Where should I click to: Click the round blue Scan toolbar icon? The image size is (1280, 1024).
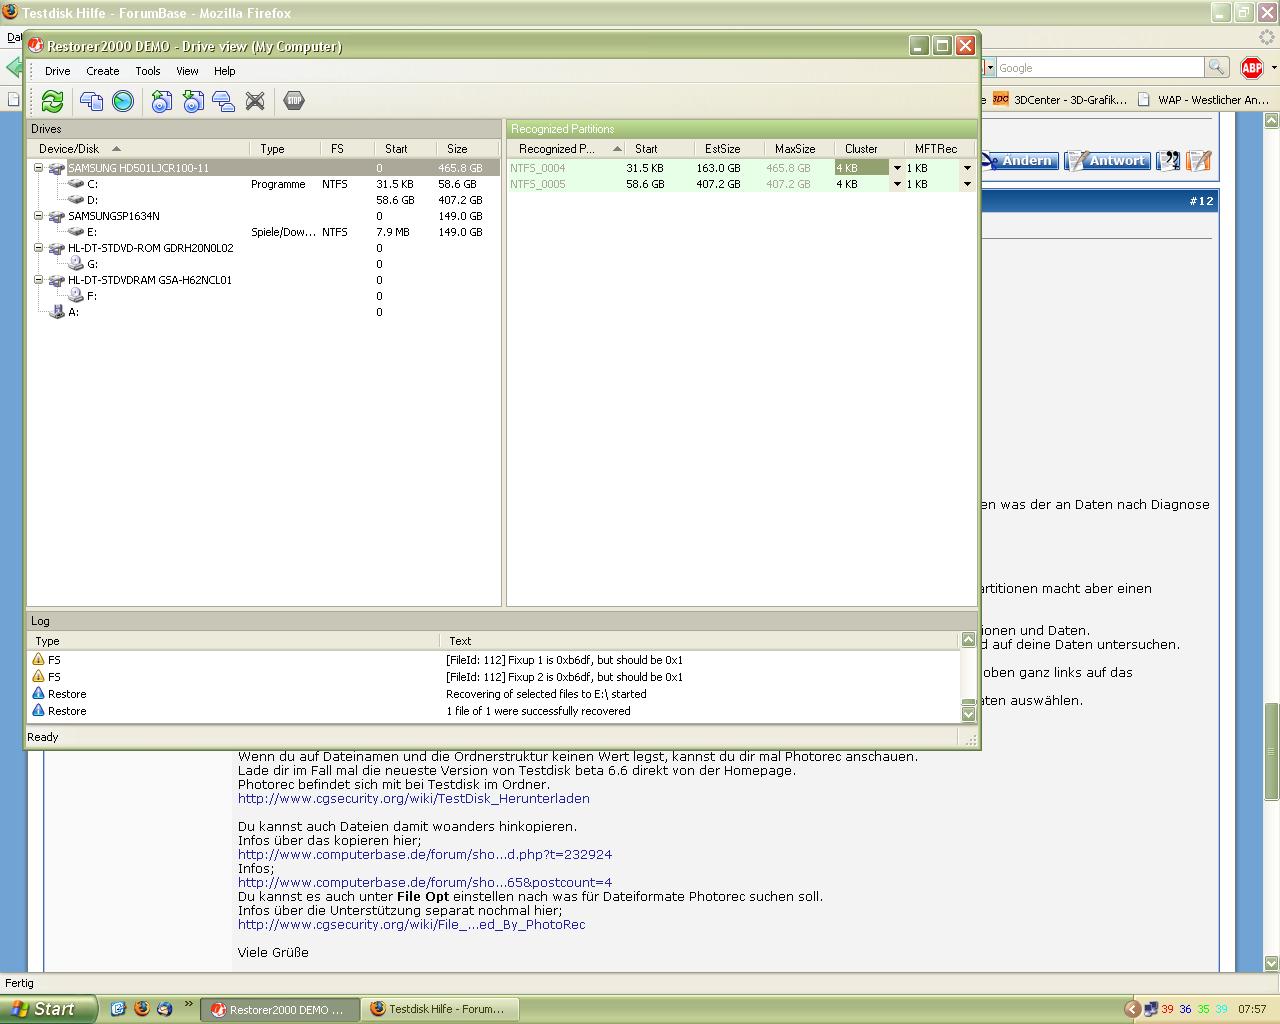(123, 100)
